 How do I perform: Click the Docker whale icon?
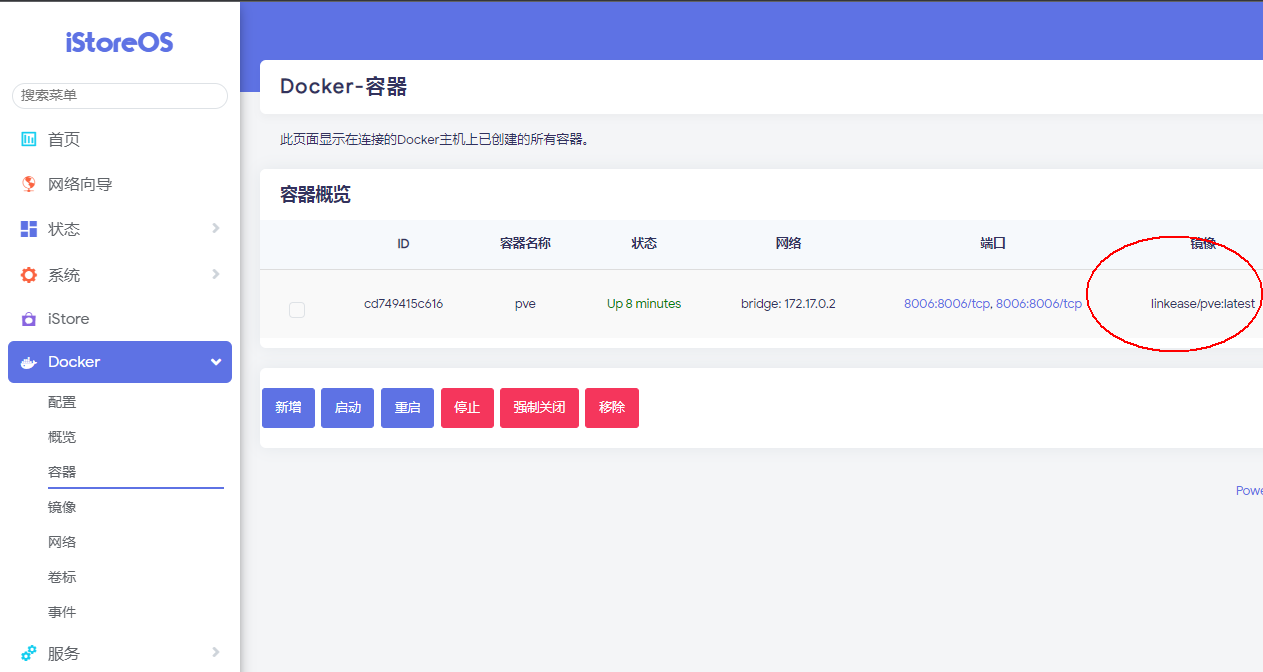29,362
